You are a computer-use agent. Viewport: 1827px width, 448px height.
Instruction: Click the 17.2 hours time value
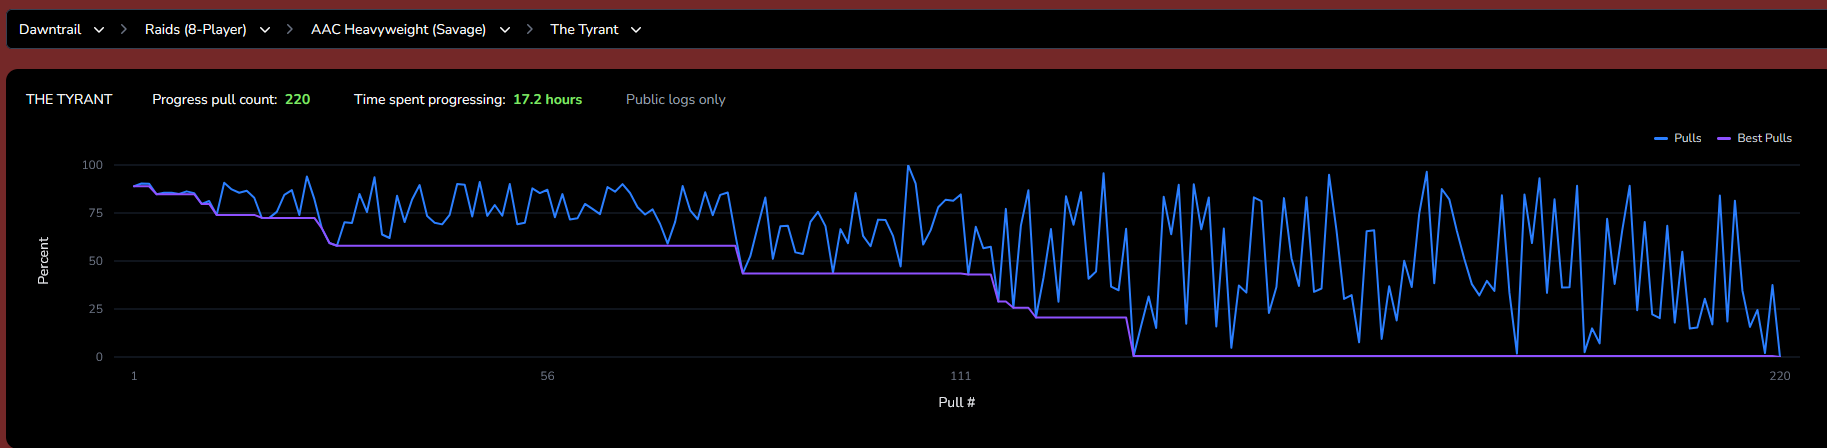548,99
